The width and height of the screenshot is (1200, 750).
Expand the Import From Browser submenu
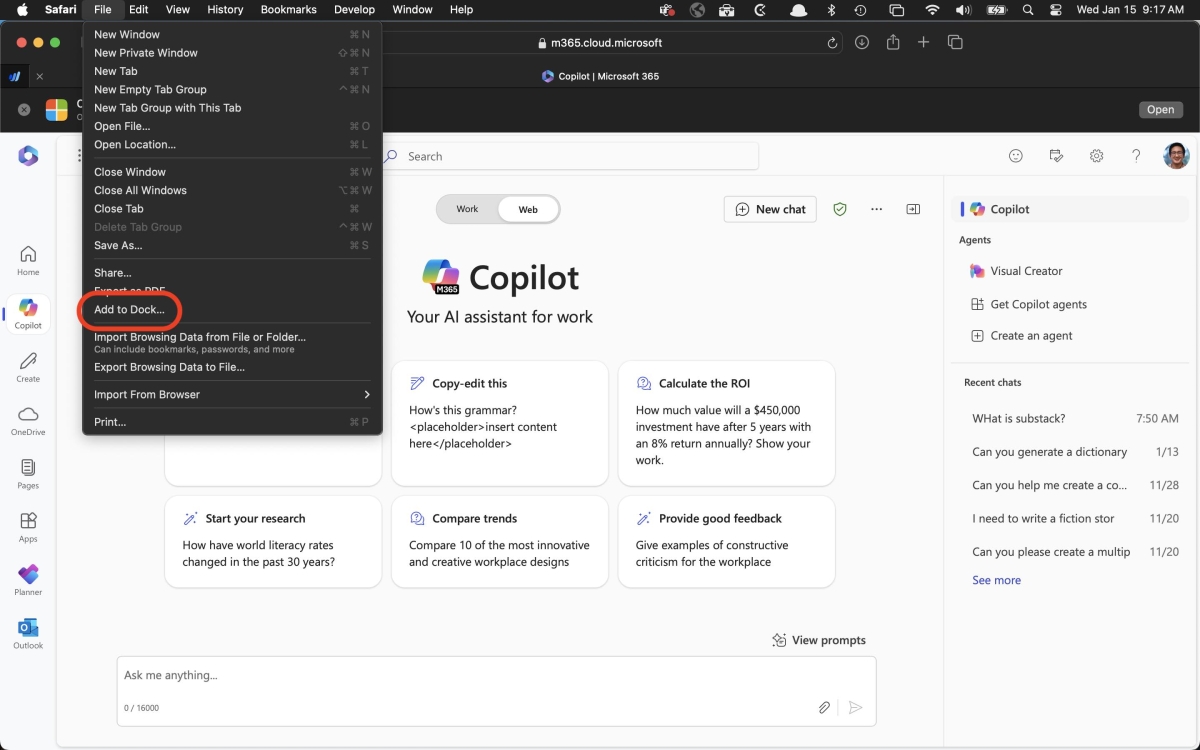[232, 395]
